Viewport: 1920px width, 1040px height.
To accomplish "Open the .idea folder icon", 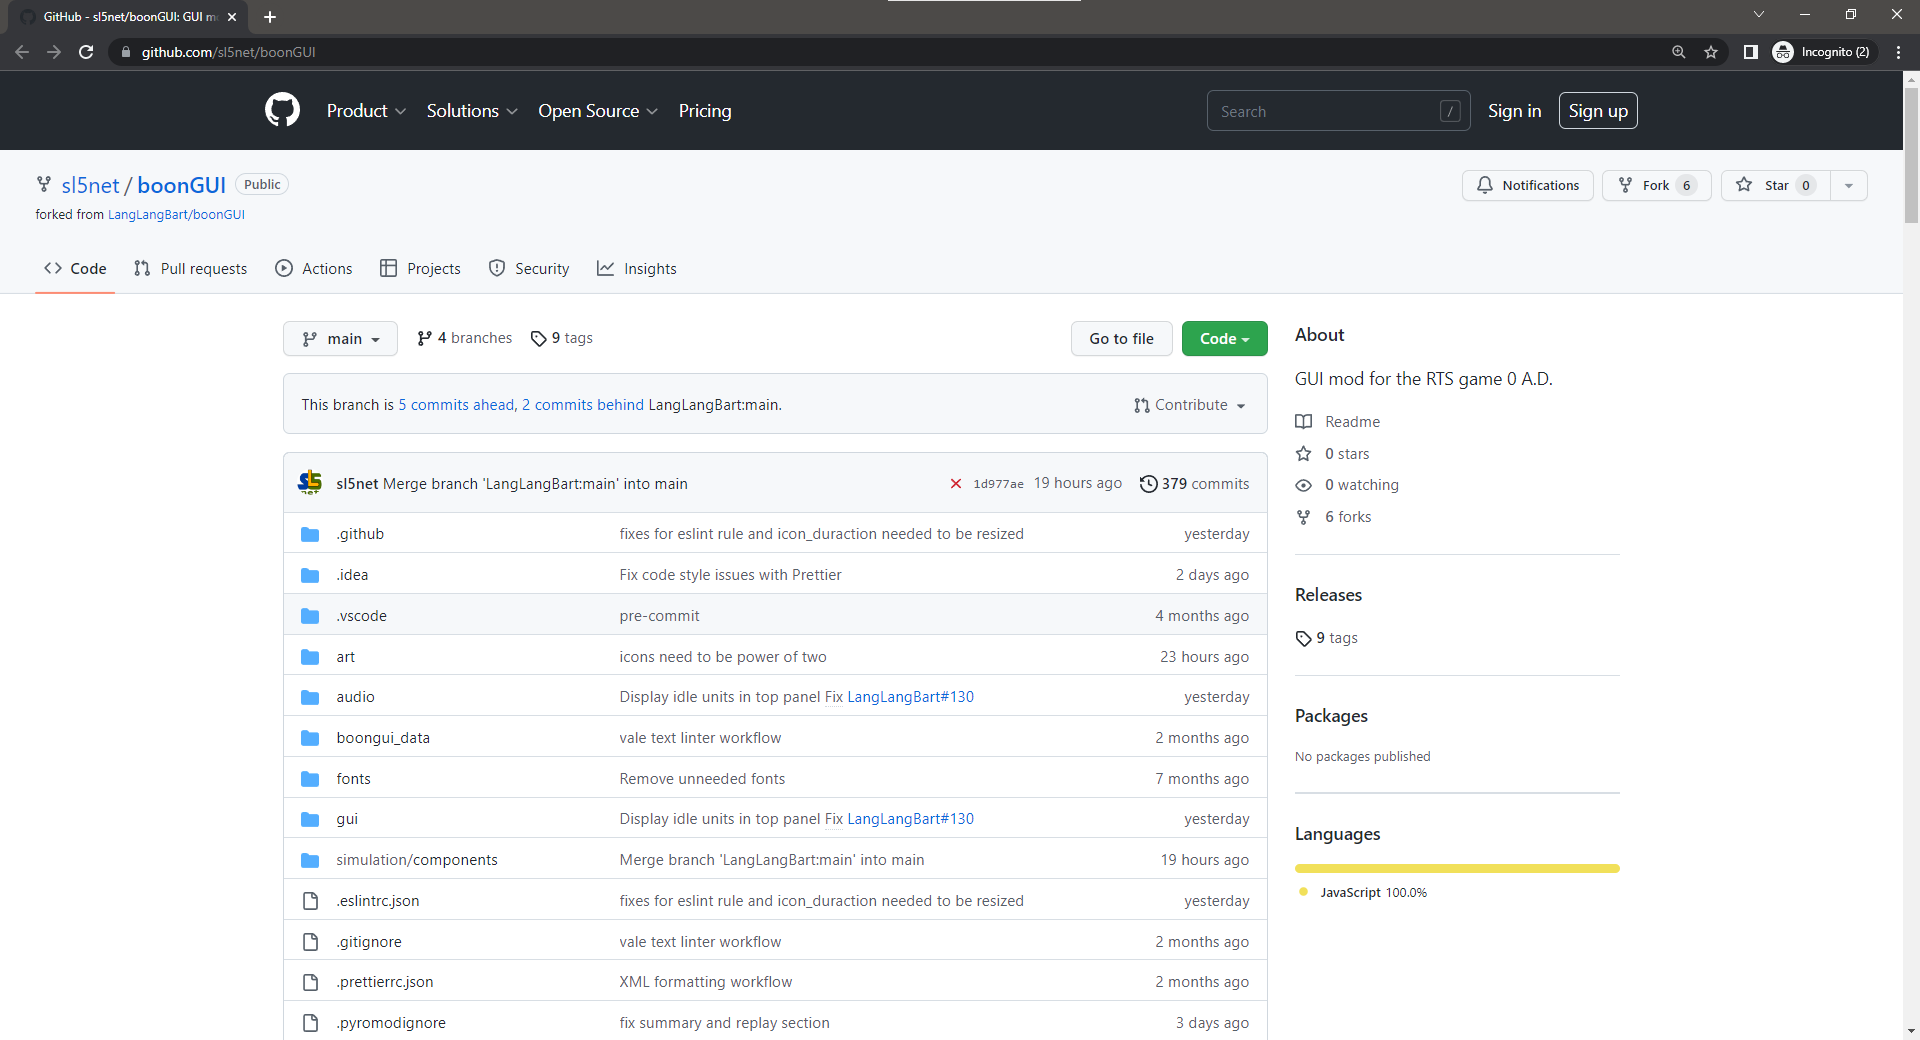I will (x=310, y=575).
